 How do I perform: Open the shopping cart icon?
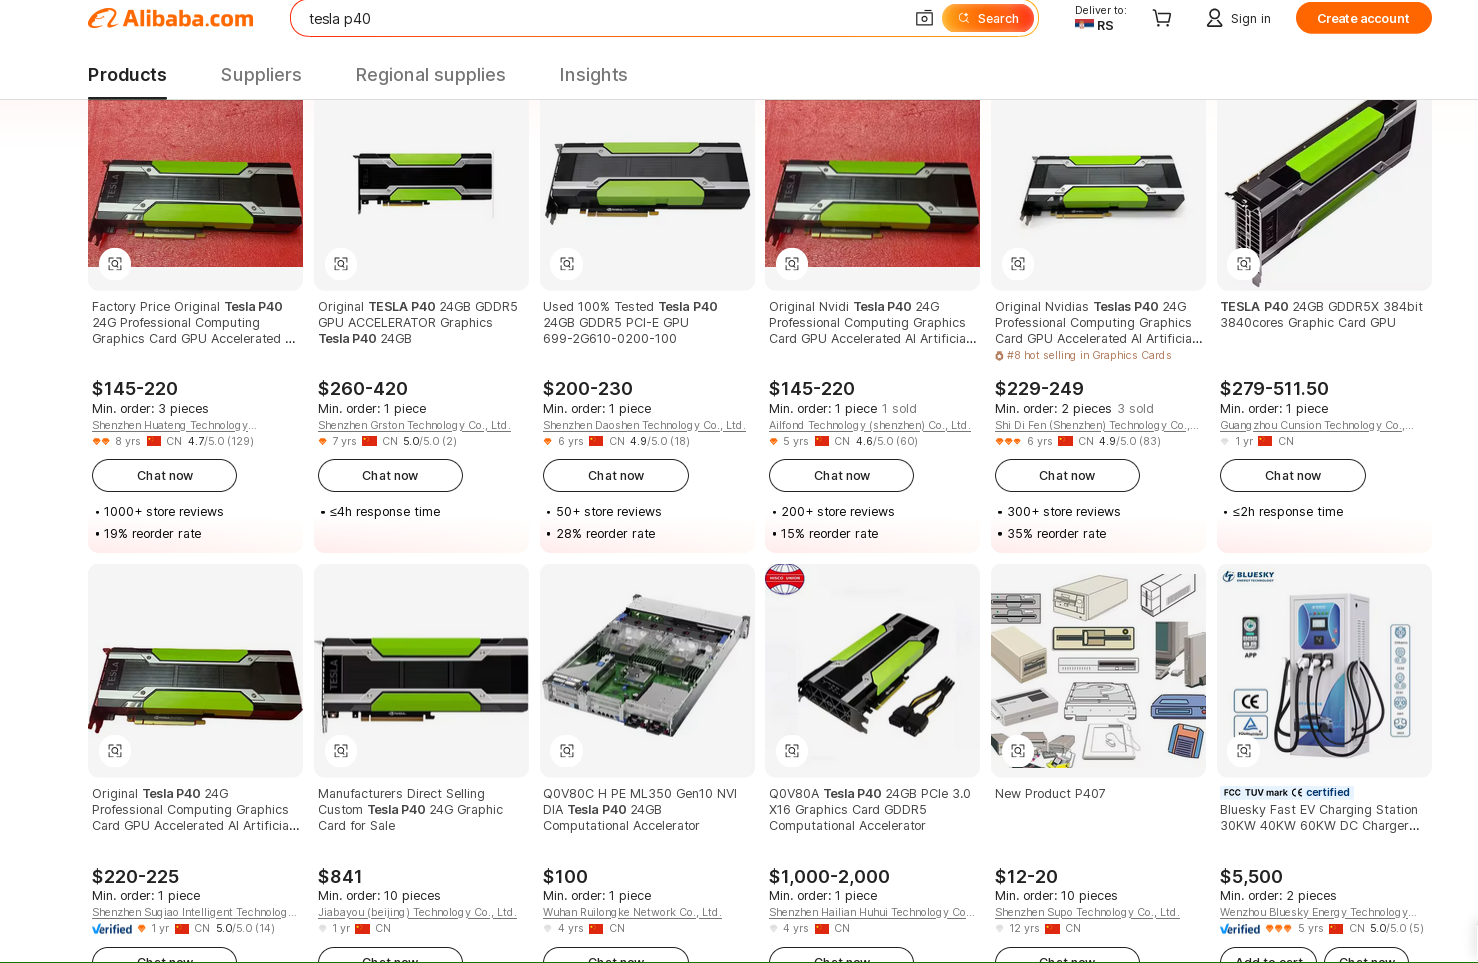click(1161, 18)
